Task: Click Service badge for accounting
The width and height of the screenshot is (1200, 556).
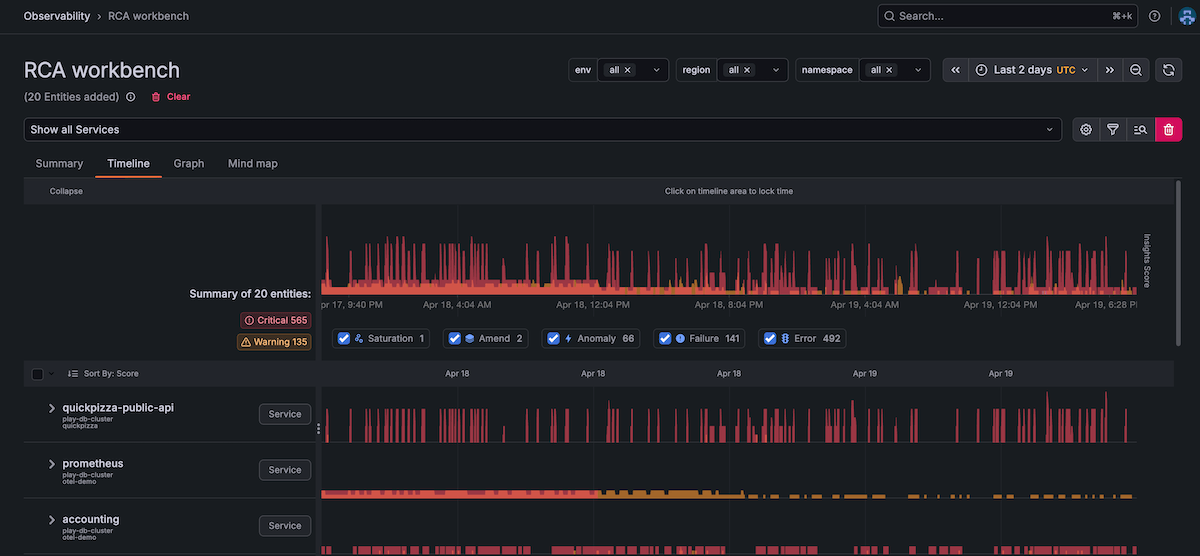Action: pyautogui.click(x=285, y=526)
